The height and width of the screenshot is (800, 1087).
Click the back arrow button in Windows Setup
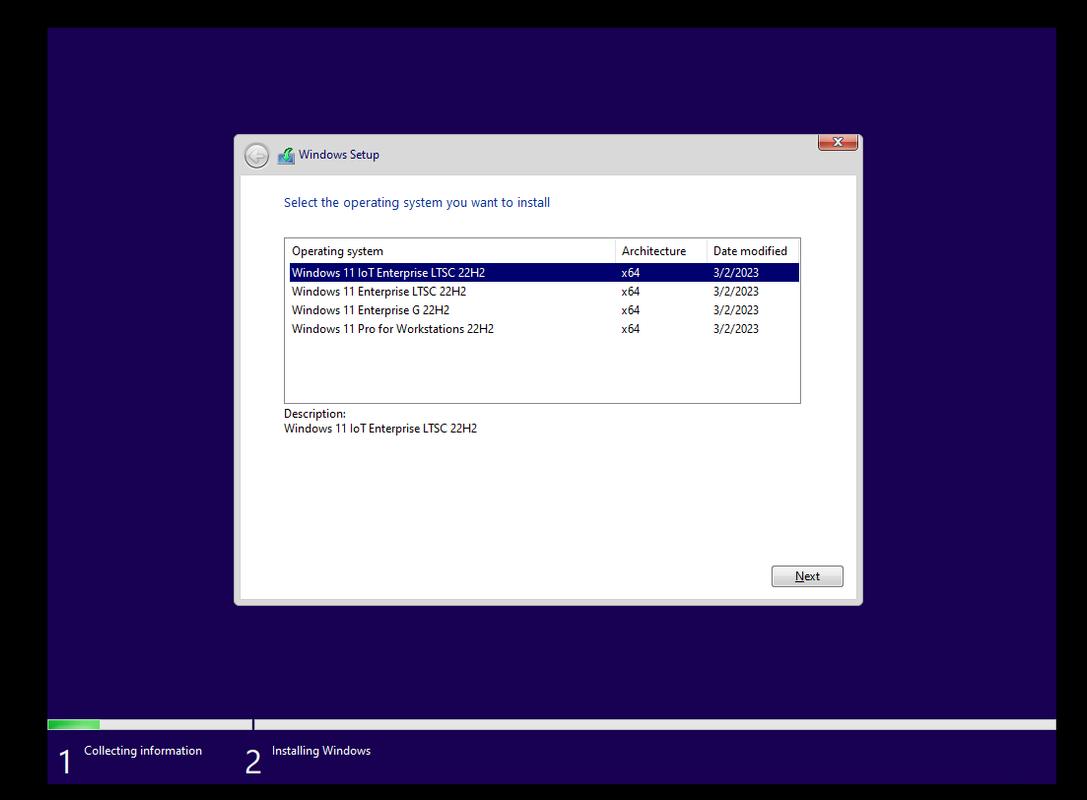[256, 155]
